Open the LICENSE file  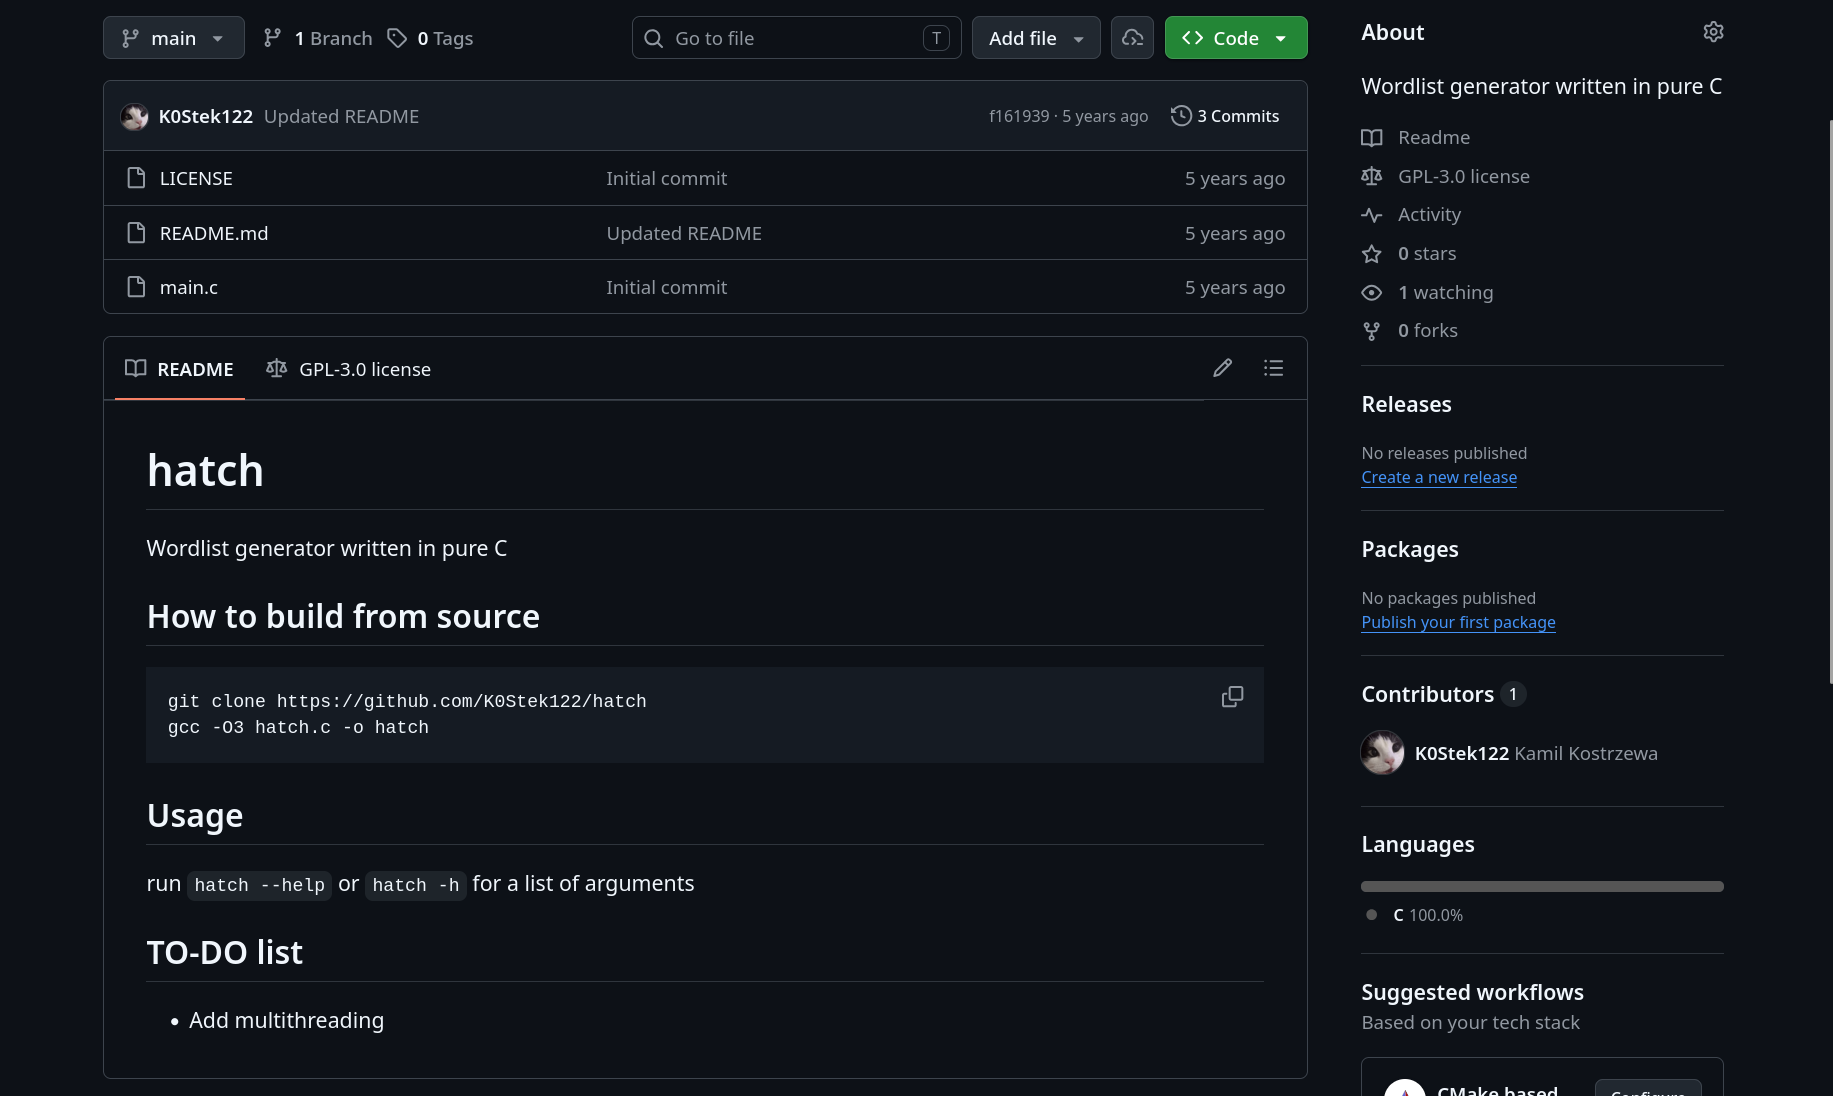(x=196, y=178)
